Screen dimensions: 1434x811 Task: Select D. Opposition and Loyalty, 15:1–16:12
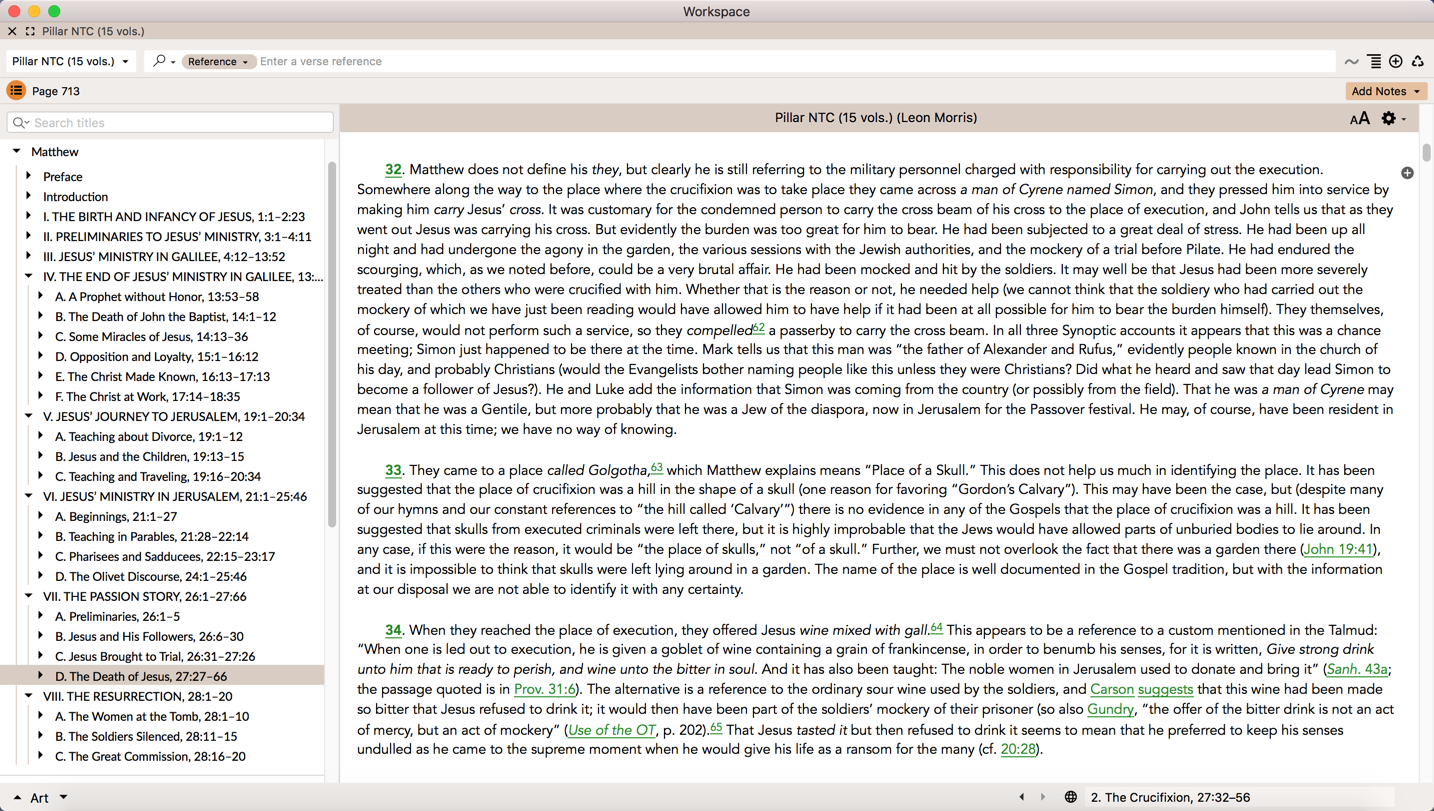157,356
